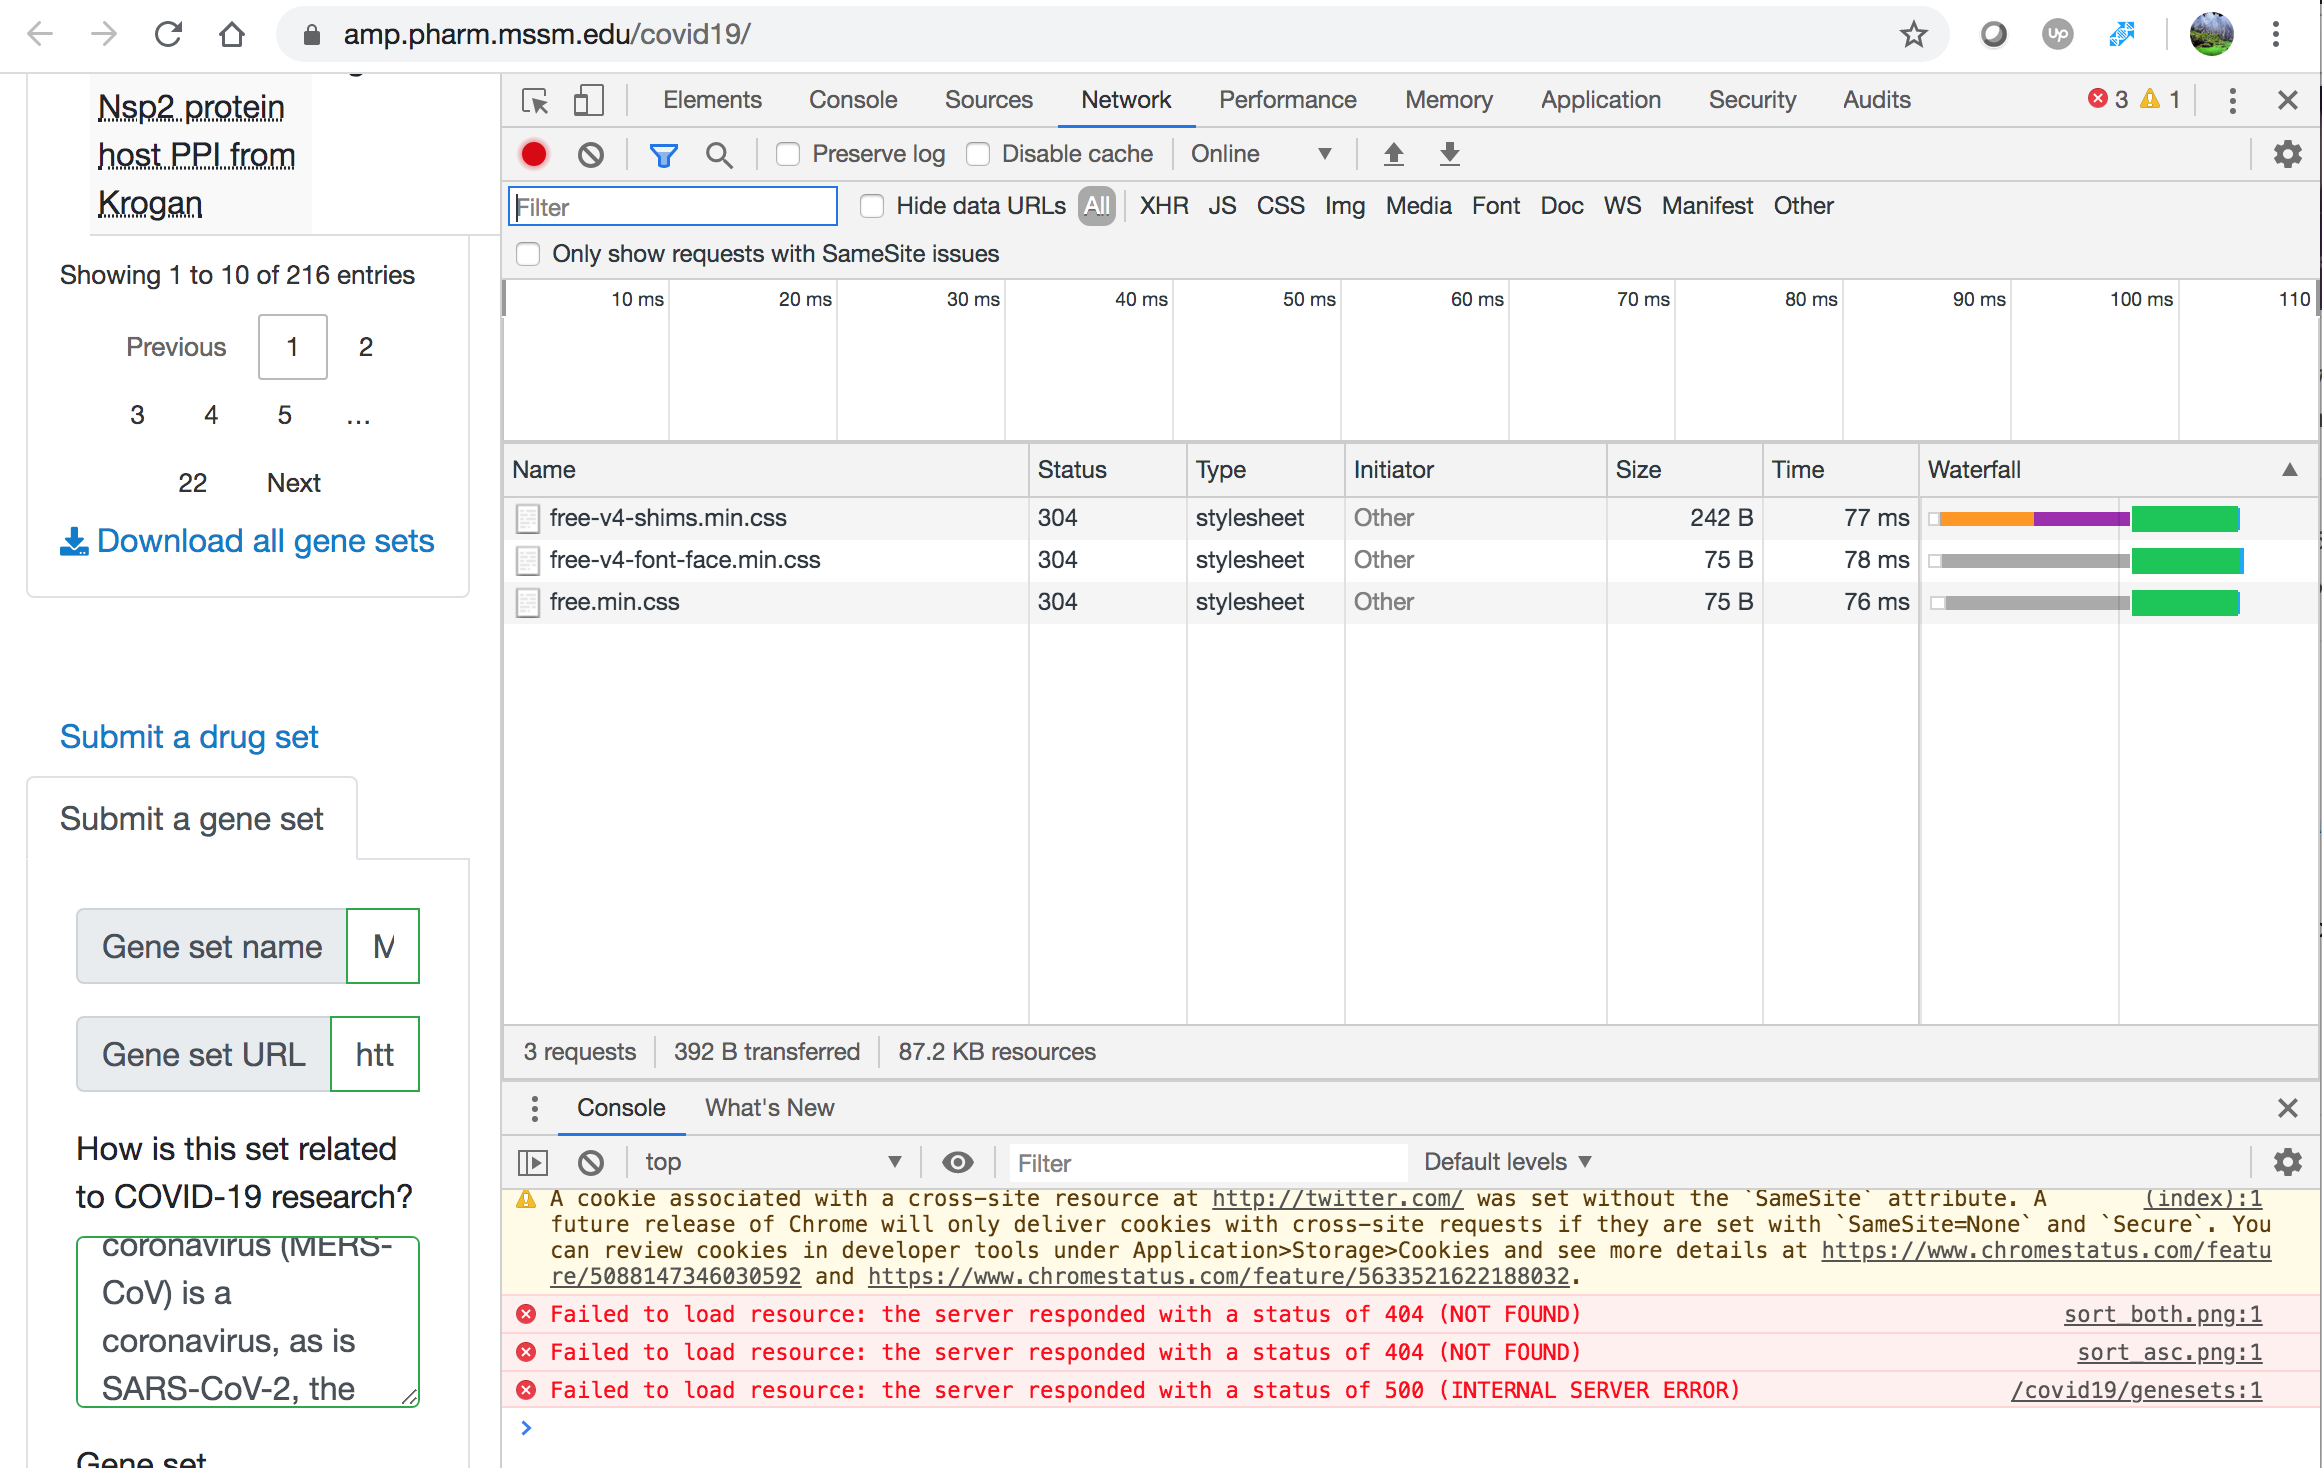Expand the Default levels dropdown
Image resolution: width=2322 pixels, height=1468 pixels.
(x=1506, y=1162)
